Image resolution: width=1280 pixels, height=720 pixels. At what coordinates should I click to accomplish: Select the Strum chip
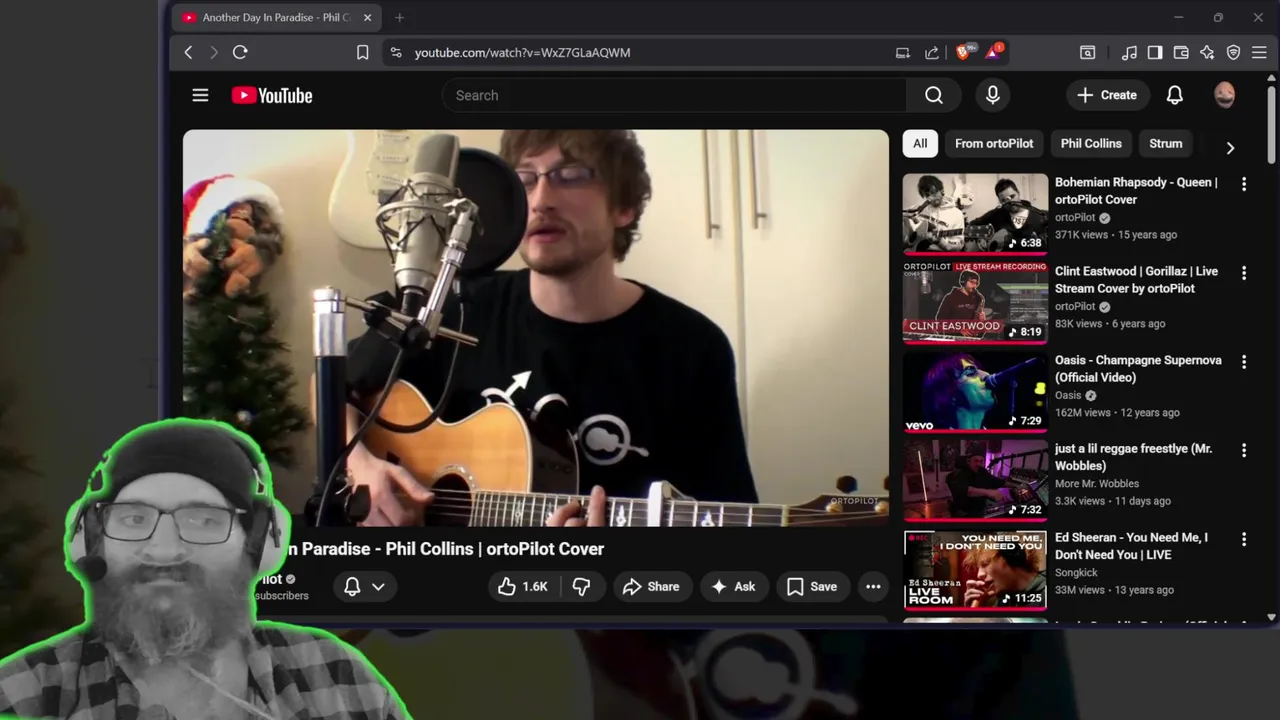1166,144
